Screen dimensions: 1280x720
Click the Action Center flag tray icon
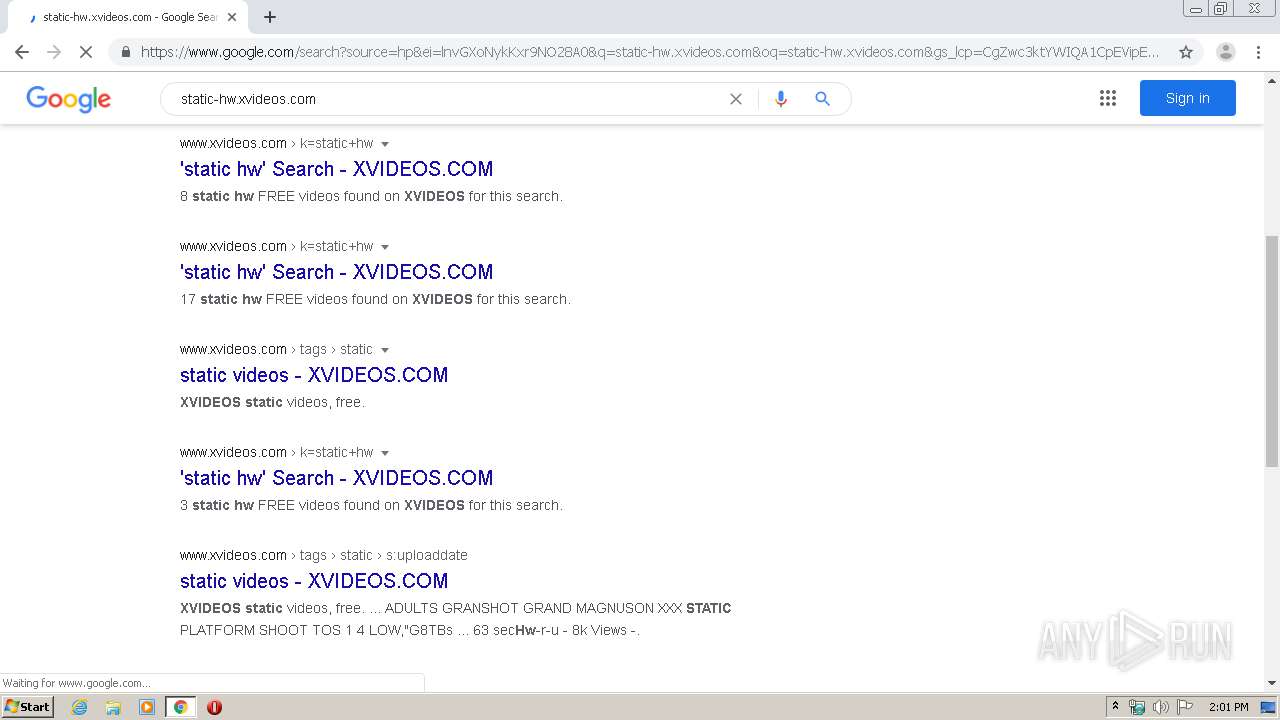tap(1185, 707)
